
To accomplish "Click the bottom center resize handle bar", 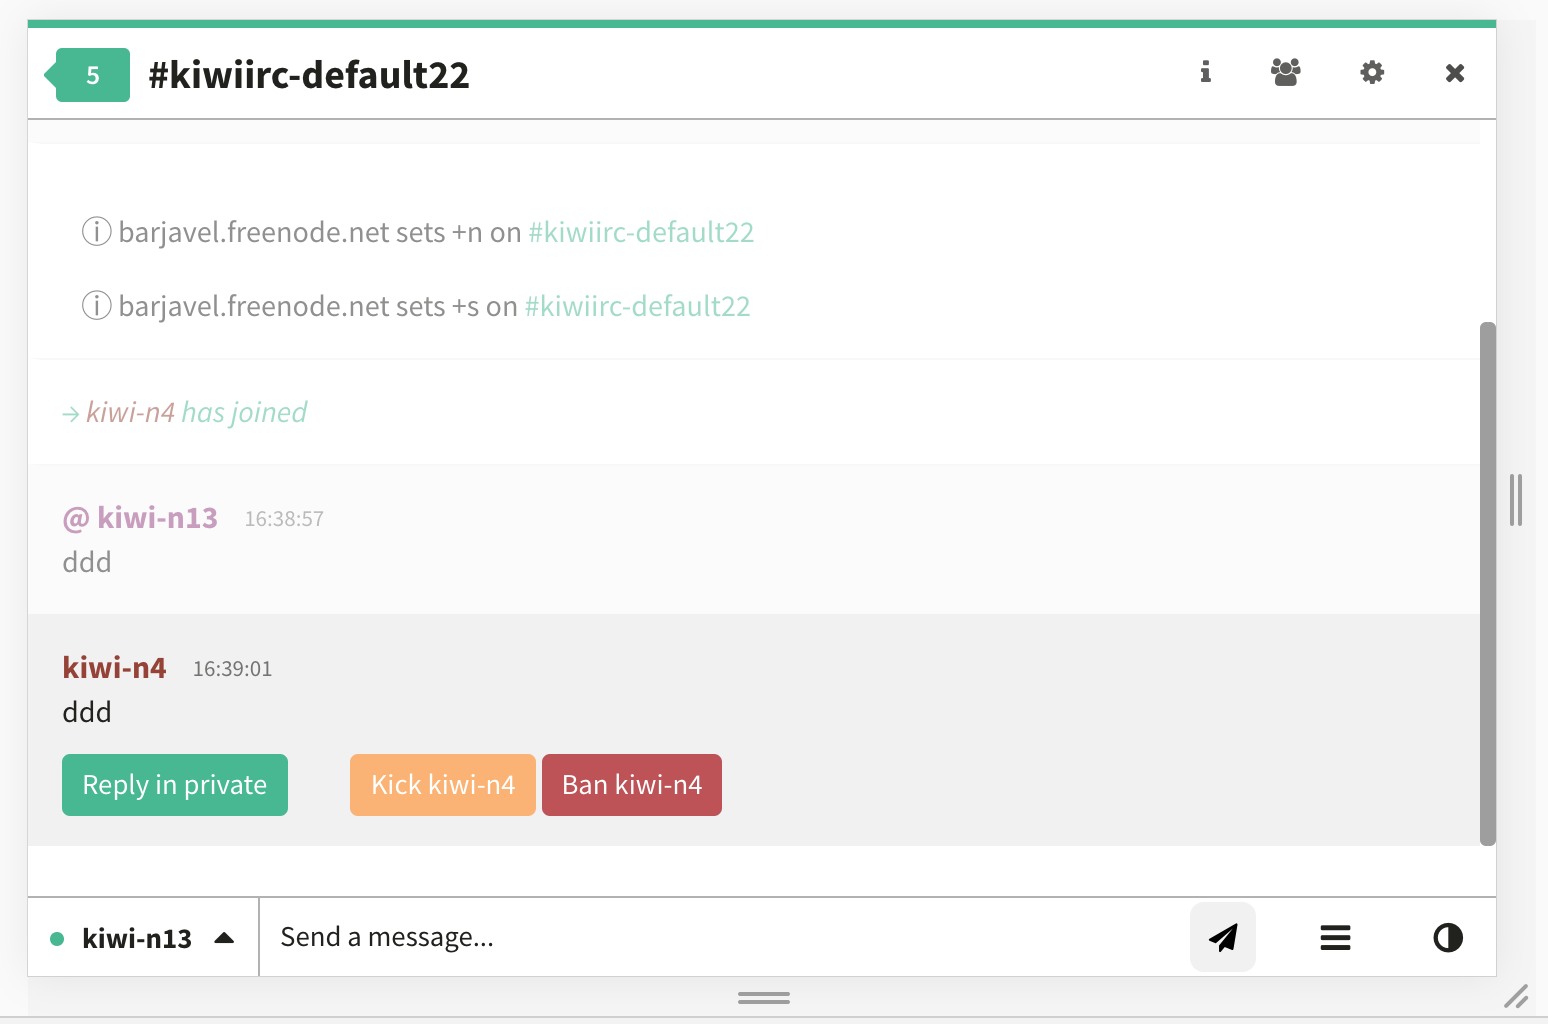I will point(763,998).
